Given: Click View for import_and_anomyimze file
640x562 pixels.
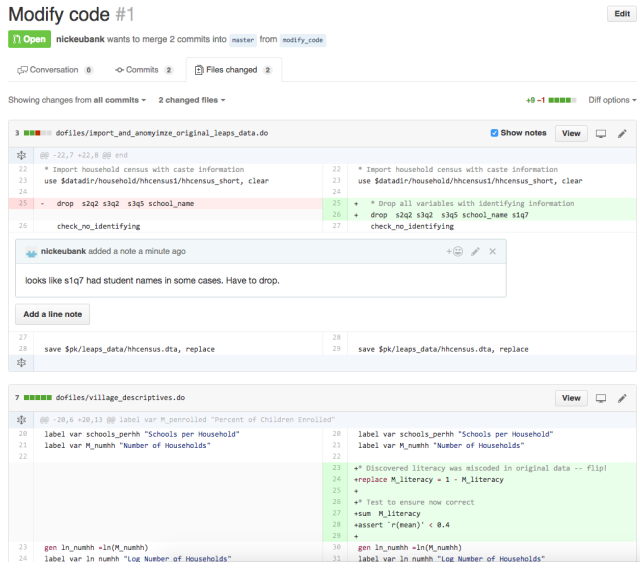Looking at the screenshot, I should tap(571, 133).
